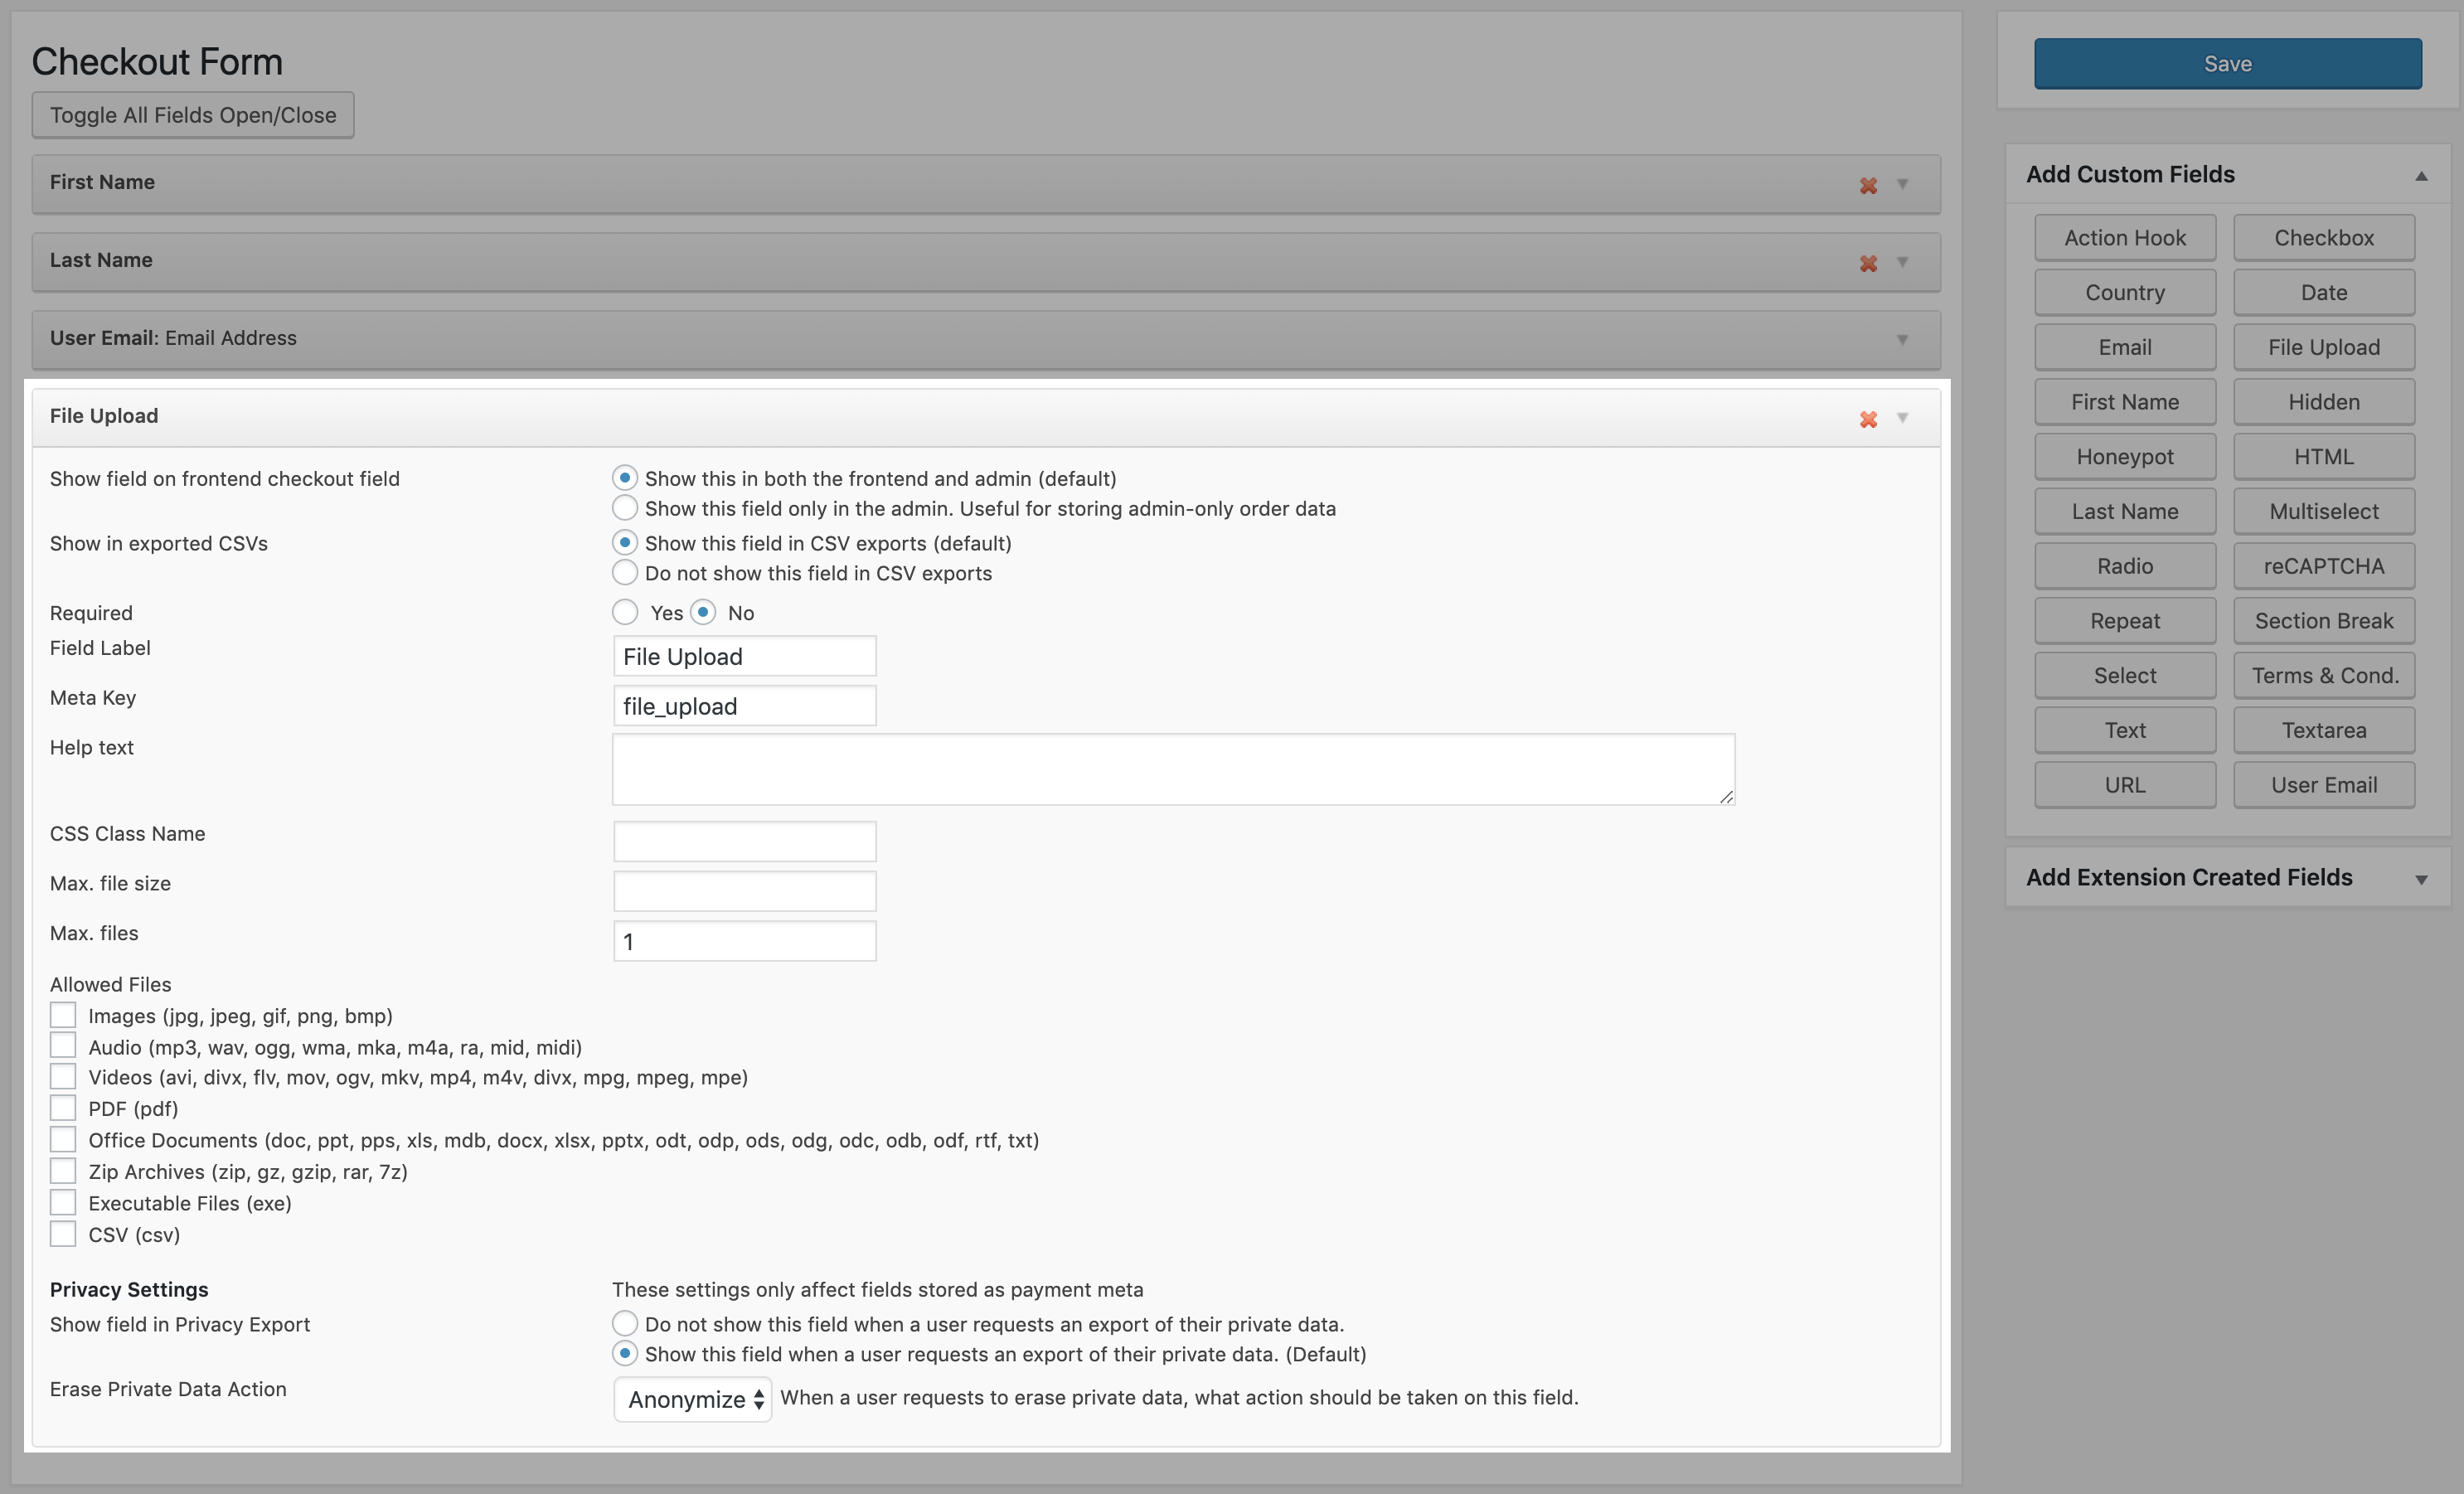The height and width of the screenshot is (1494, 2464).
Task: Expand the User Email field arrow
Action: (x=1902, y=340)
